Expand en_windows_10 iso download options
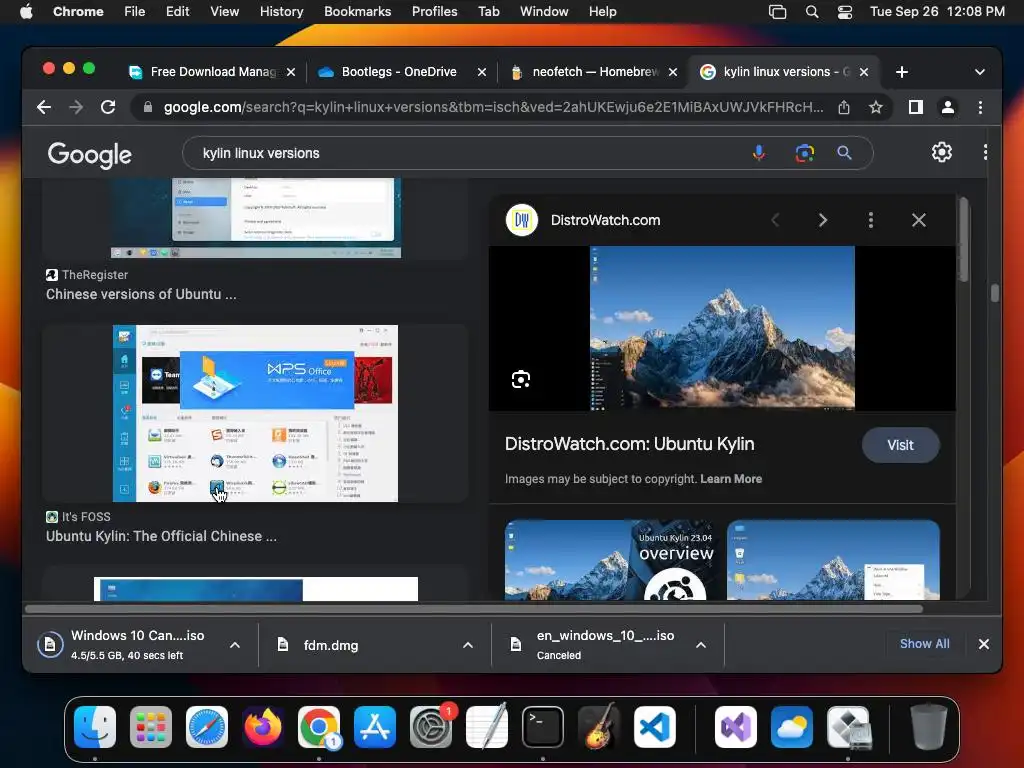Viewport: 1024px width, 768px height. 701,645
